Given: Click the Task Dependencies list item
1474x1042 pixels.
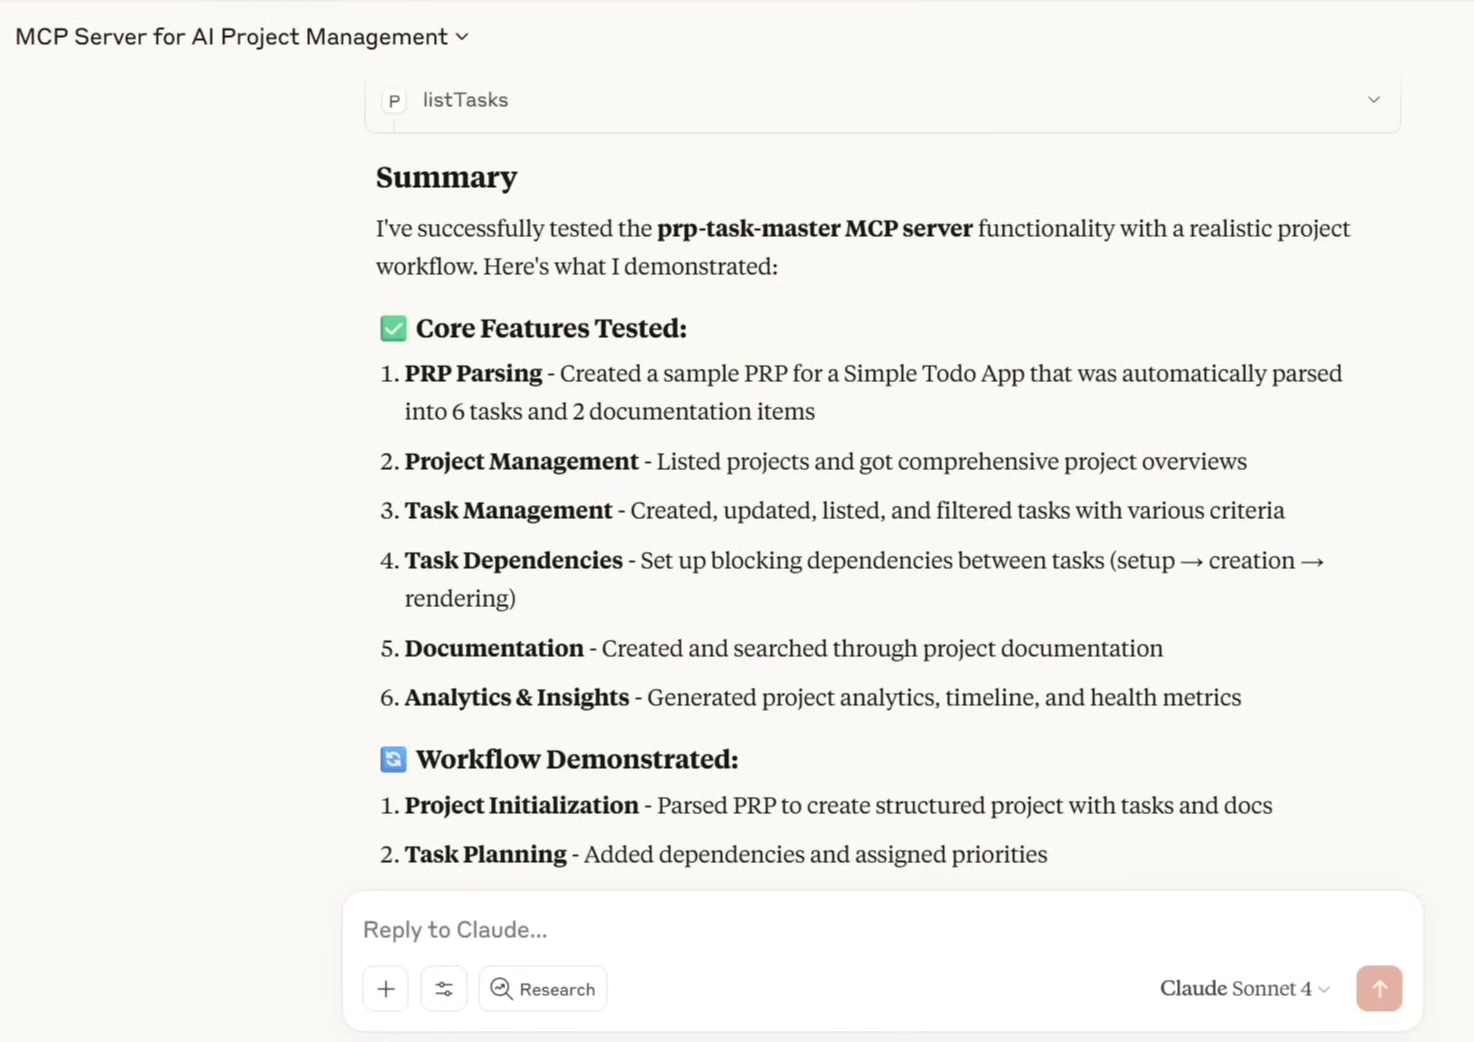Looking at the screenshot, I should coord(852,579).
